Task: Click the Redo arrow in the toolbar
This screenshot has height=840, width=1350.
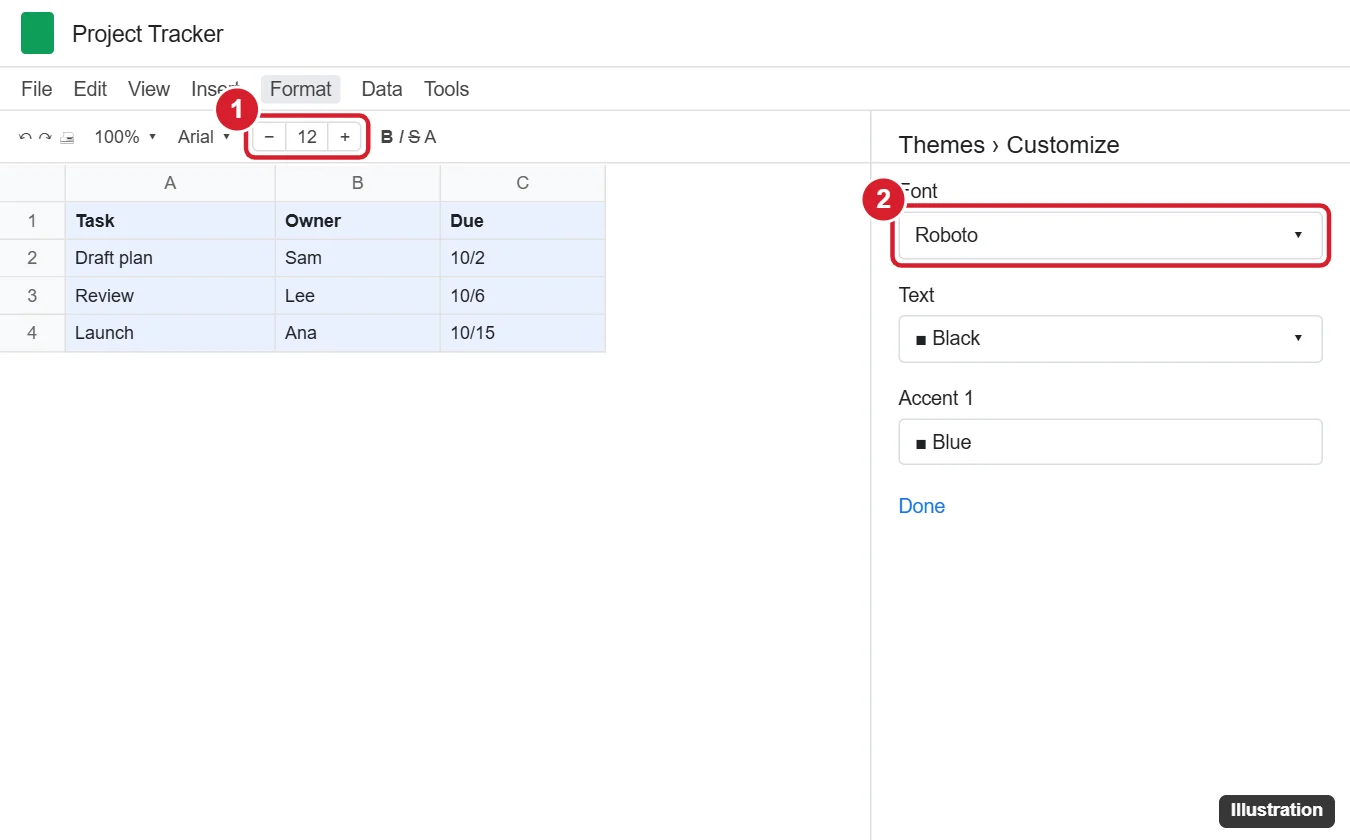Action: pos(45,137)
